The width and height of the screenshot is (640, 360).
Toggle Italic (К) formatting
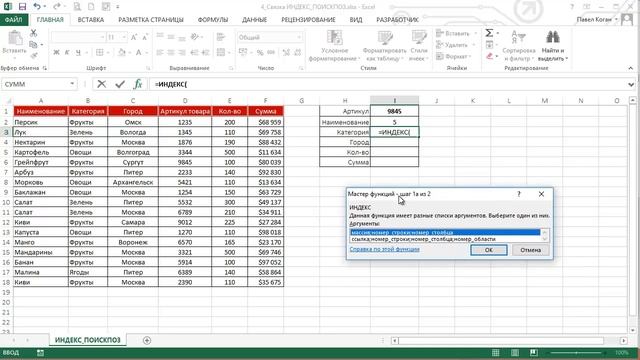click(67, 52)
